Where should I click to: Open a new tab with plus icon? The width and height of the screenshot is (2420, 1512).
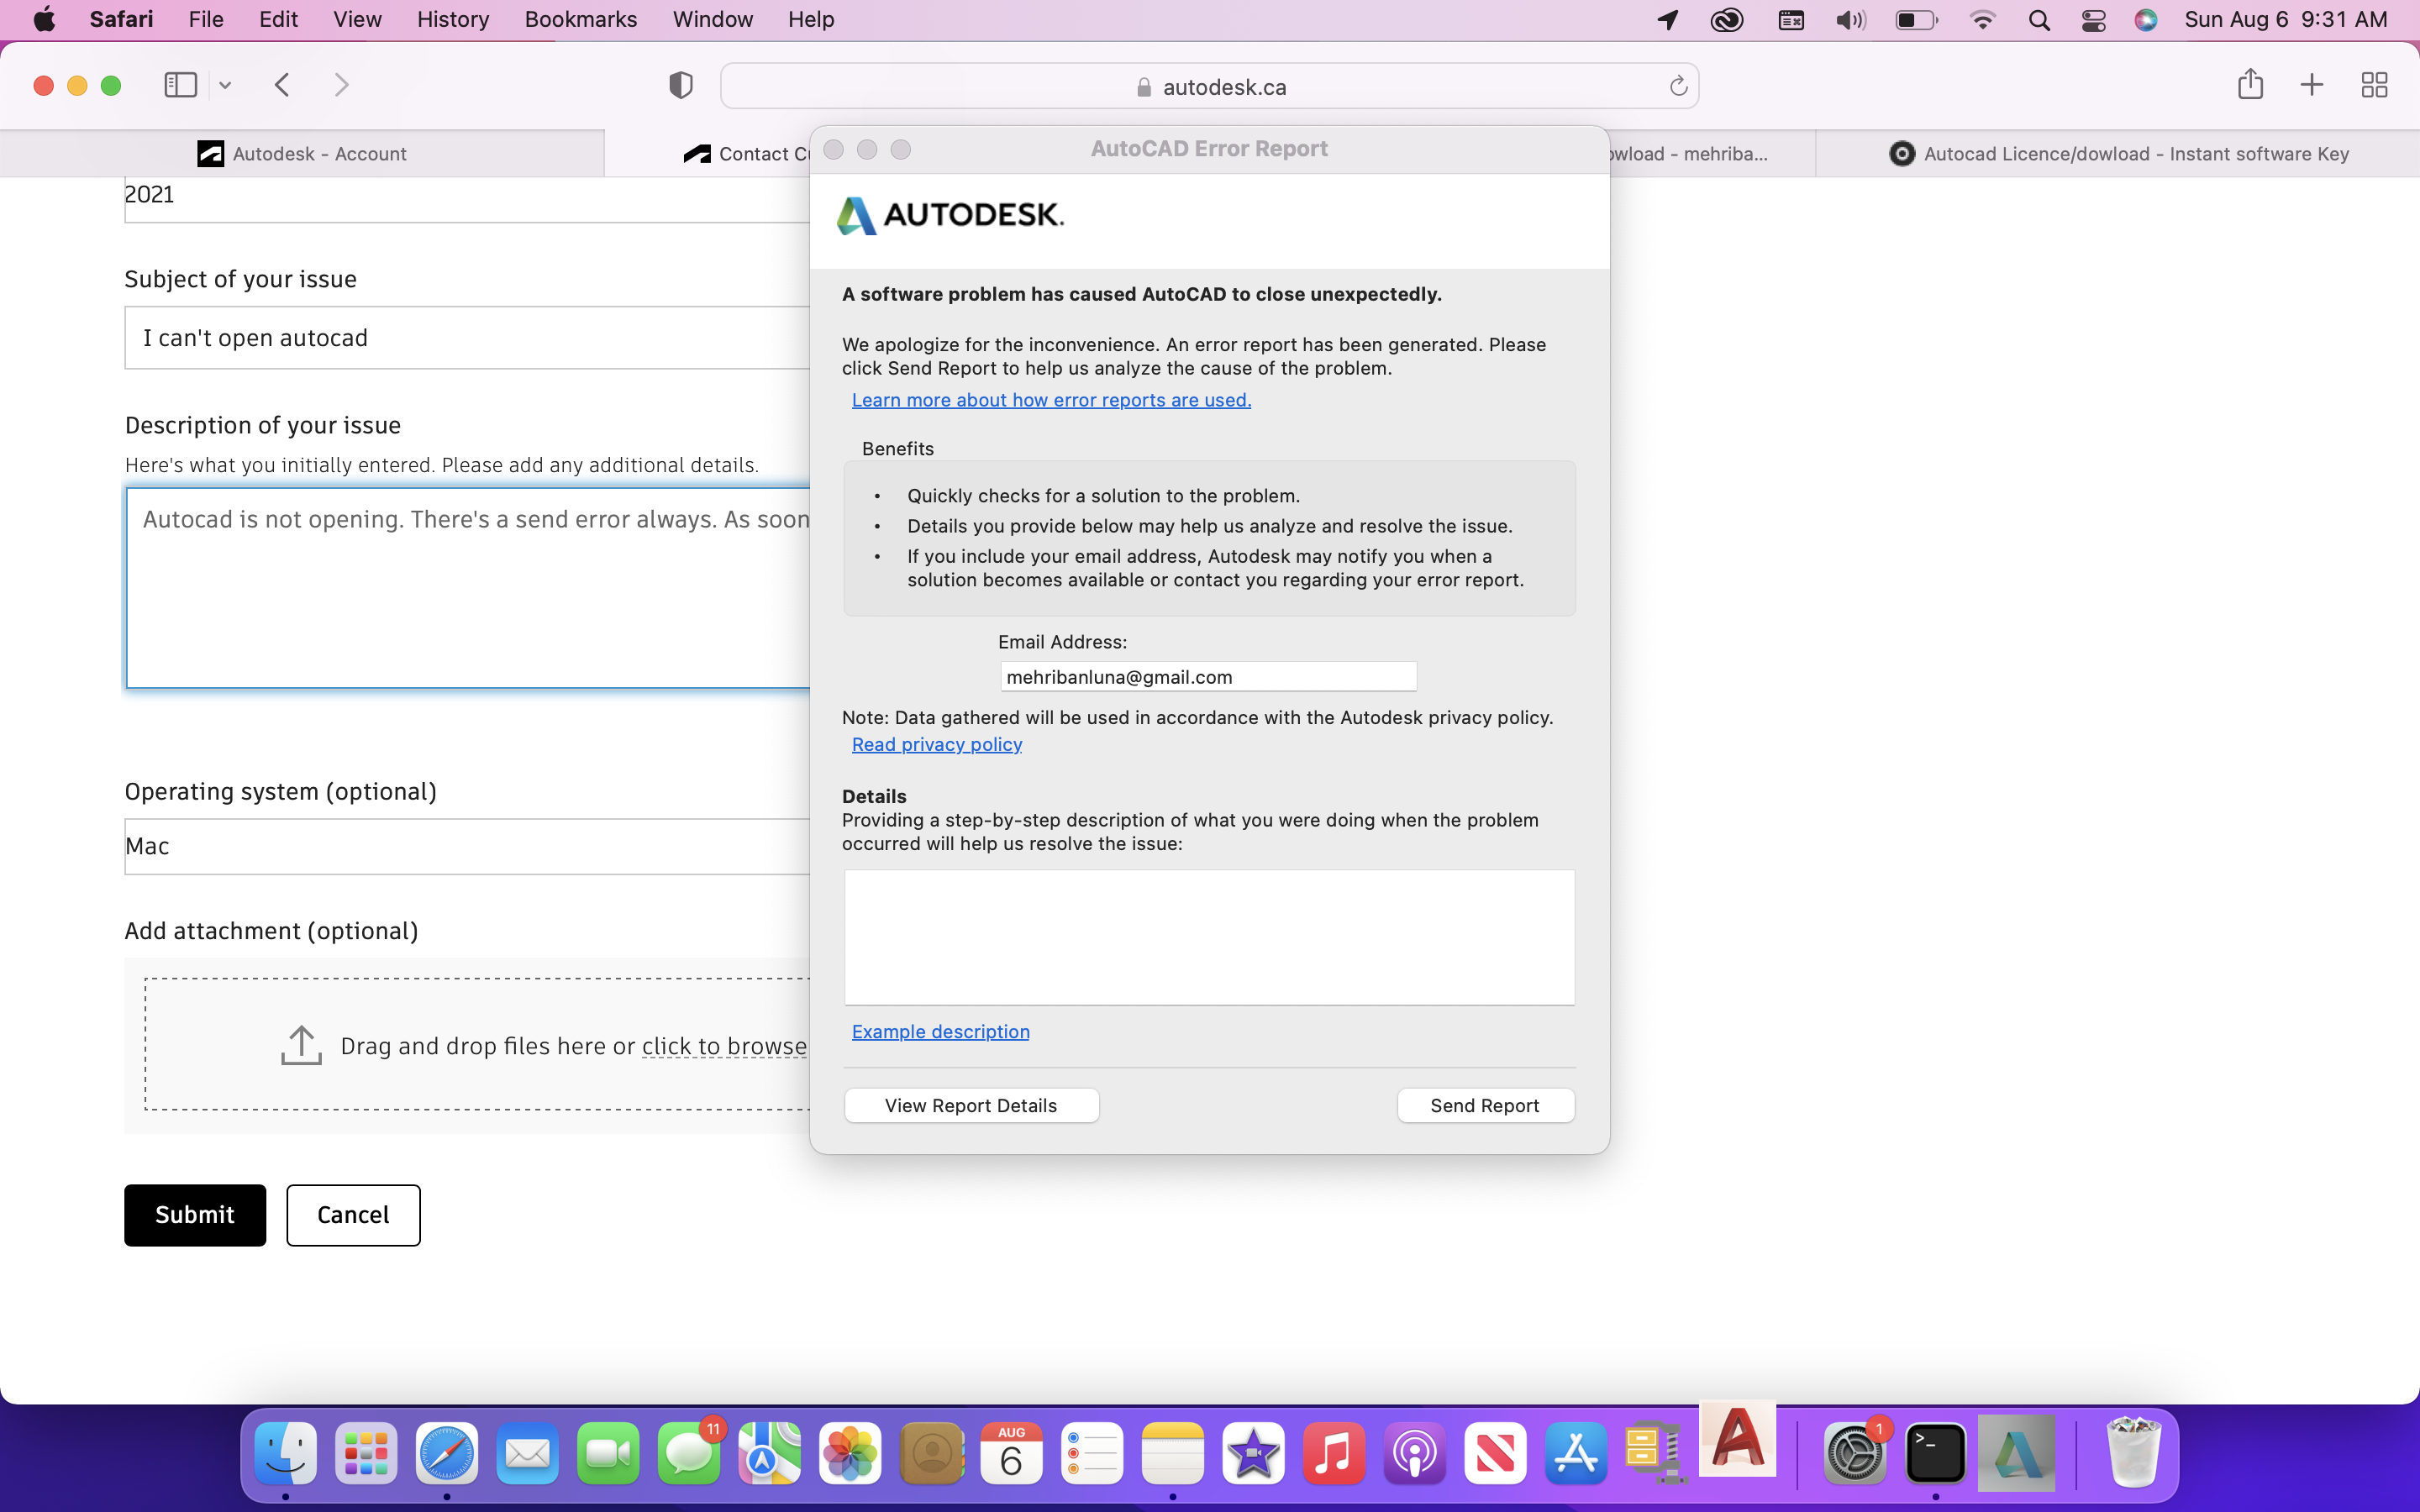[x=2311, y=85]
